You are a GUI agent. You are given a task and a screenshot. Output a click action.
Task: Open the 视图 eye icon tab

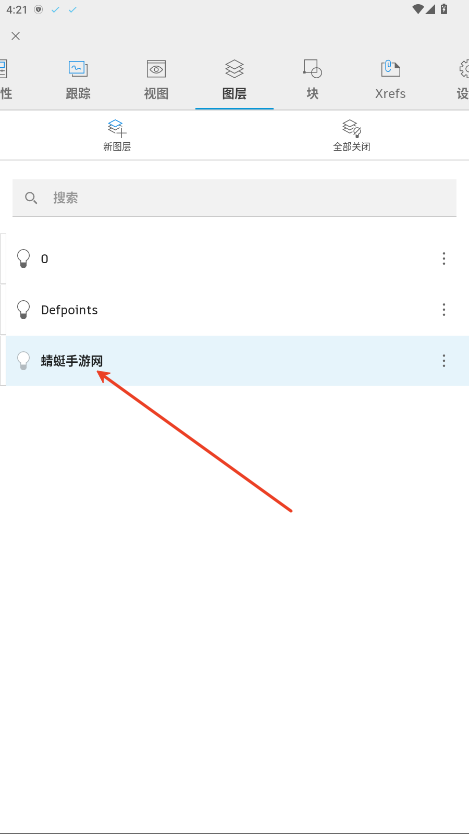tap(156, 69)
